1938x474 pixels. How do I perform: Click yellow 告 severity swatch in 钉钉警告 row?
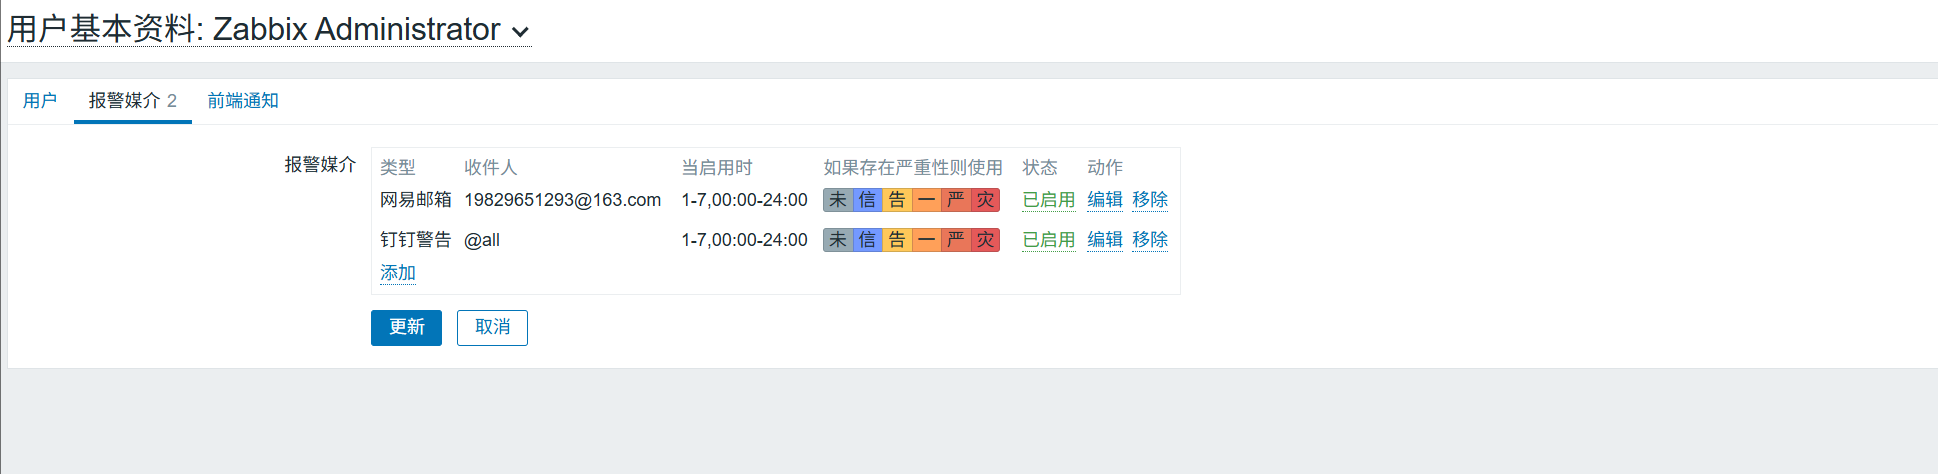point(897,240)
